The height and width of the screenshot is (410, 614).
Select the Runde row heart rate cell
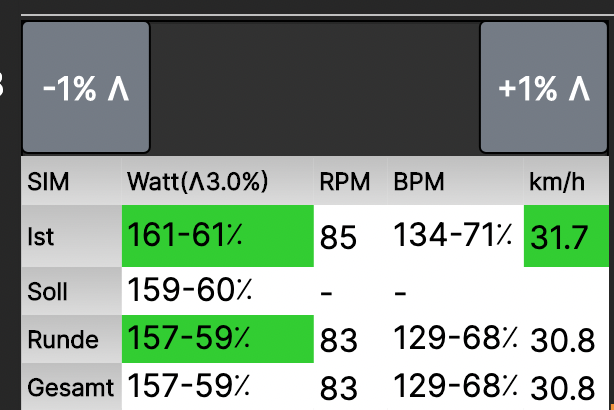[453, 339]
